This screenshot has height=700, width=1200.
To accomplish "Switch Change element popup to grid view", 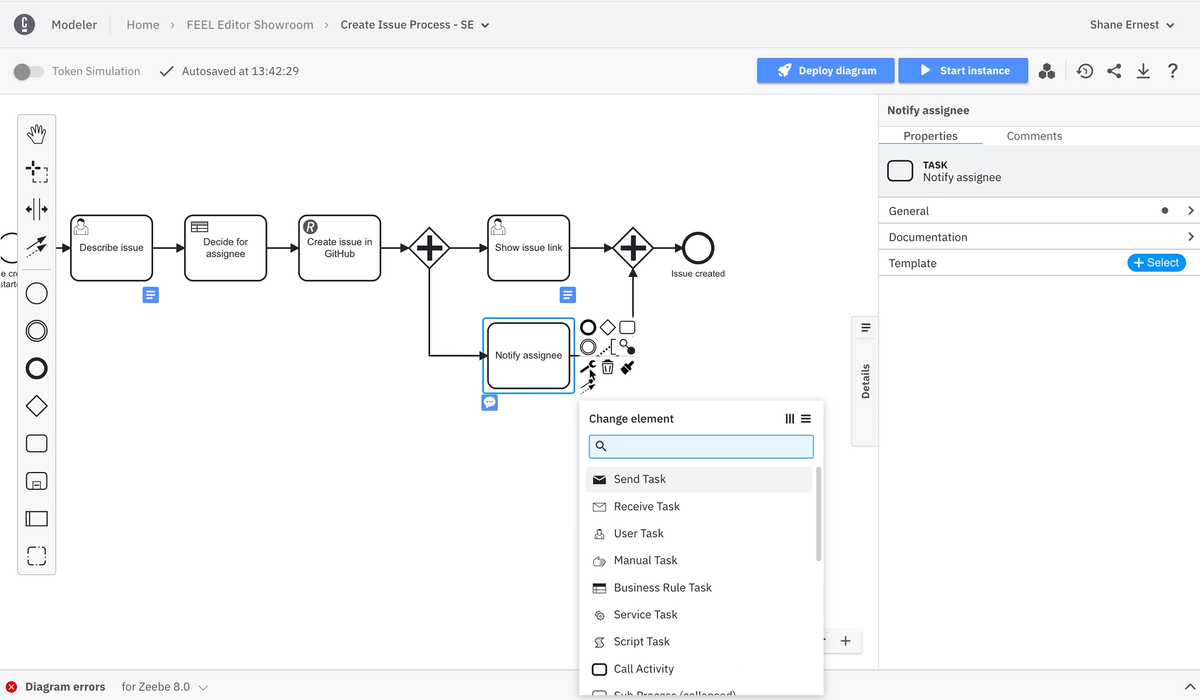I will tap(790, 419).
